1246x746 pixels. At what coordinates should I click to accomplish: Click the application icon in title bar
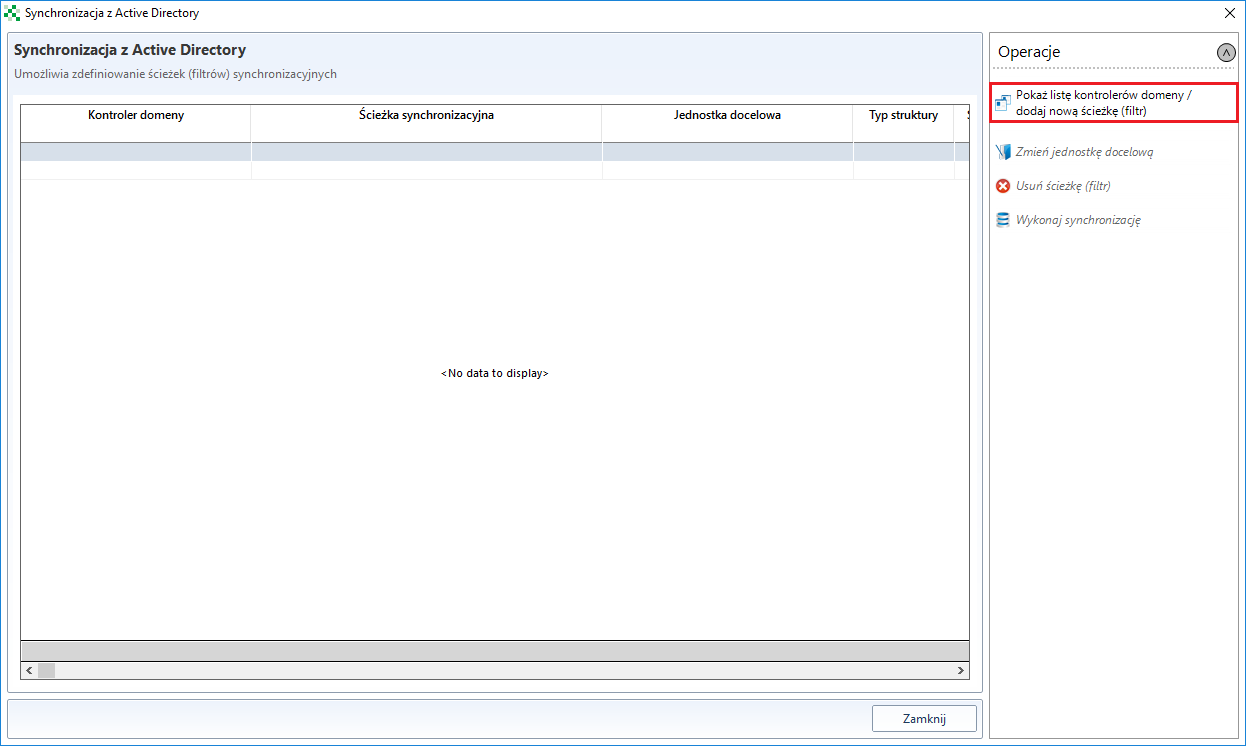tap(12, 13)
